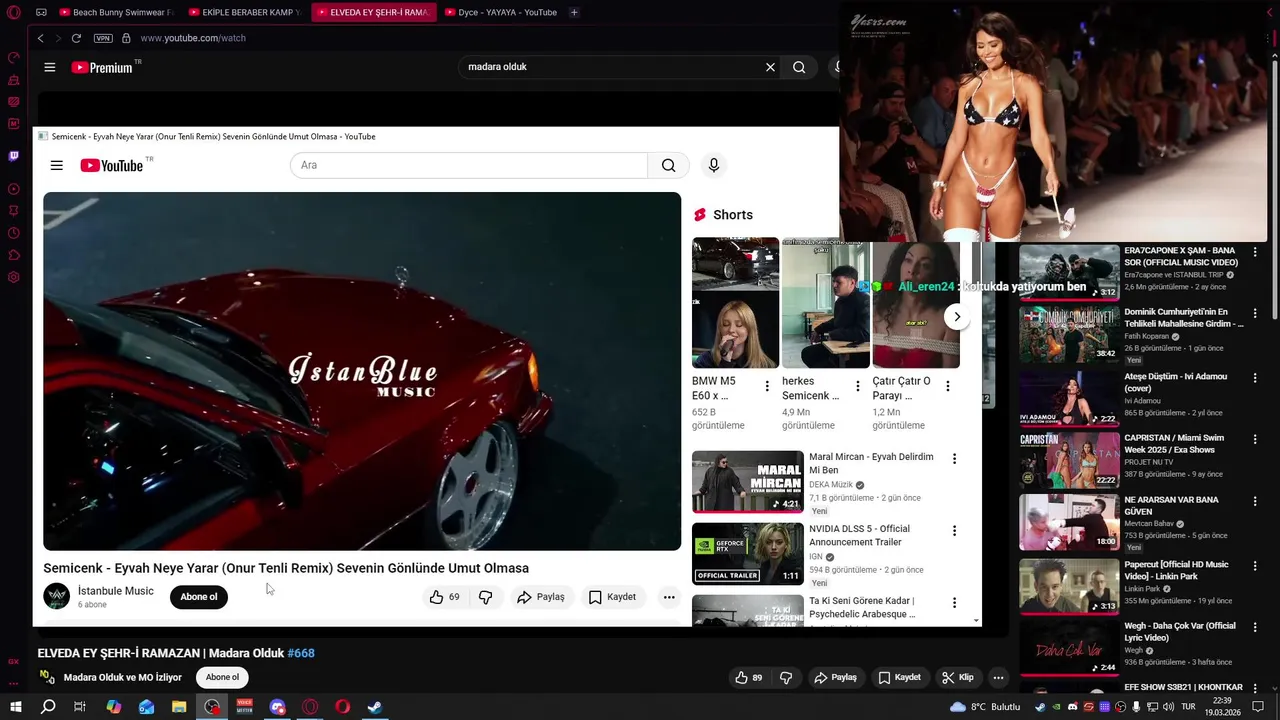Open GX Corner gamepad tab
The image size is (1280, 720).
[41, 12]
